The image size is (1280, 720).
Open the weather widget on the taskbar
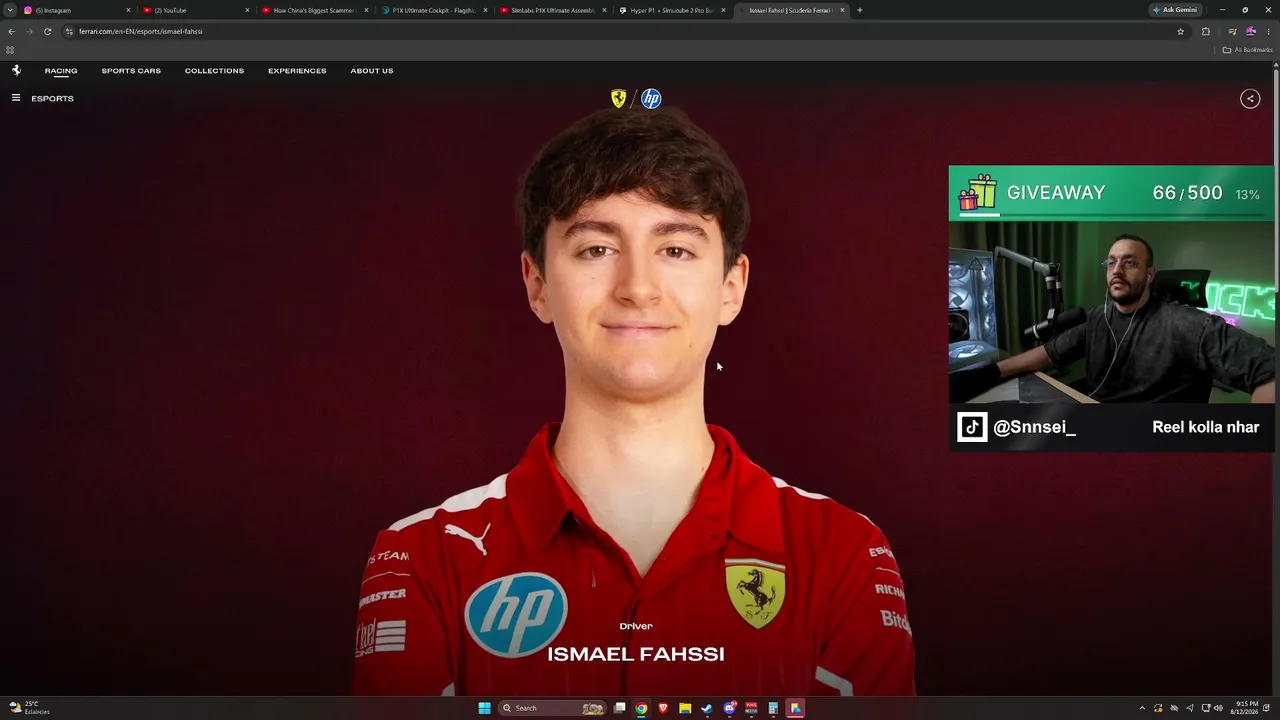tap(29, 708)
